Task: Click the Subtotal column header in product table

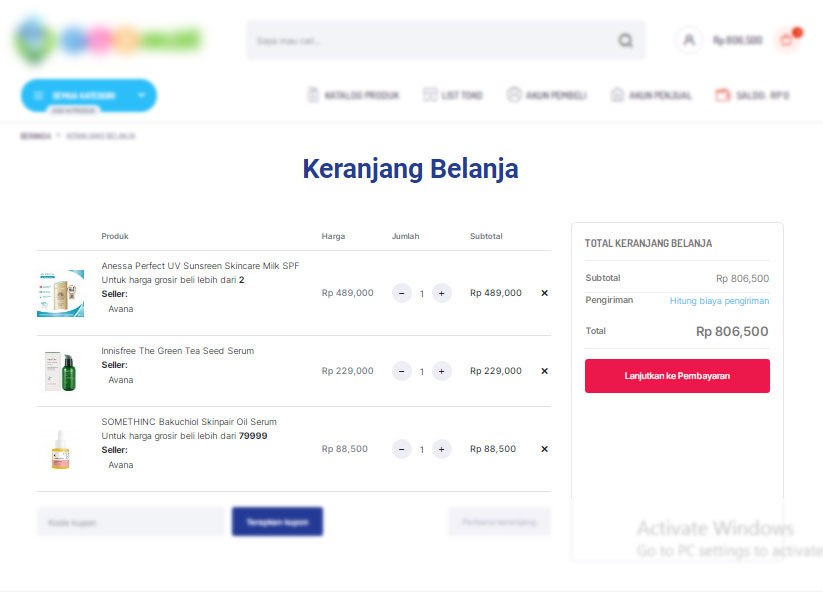Action: pyautogui.click(x=486, y=236)
